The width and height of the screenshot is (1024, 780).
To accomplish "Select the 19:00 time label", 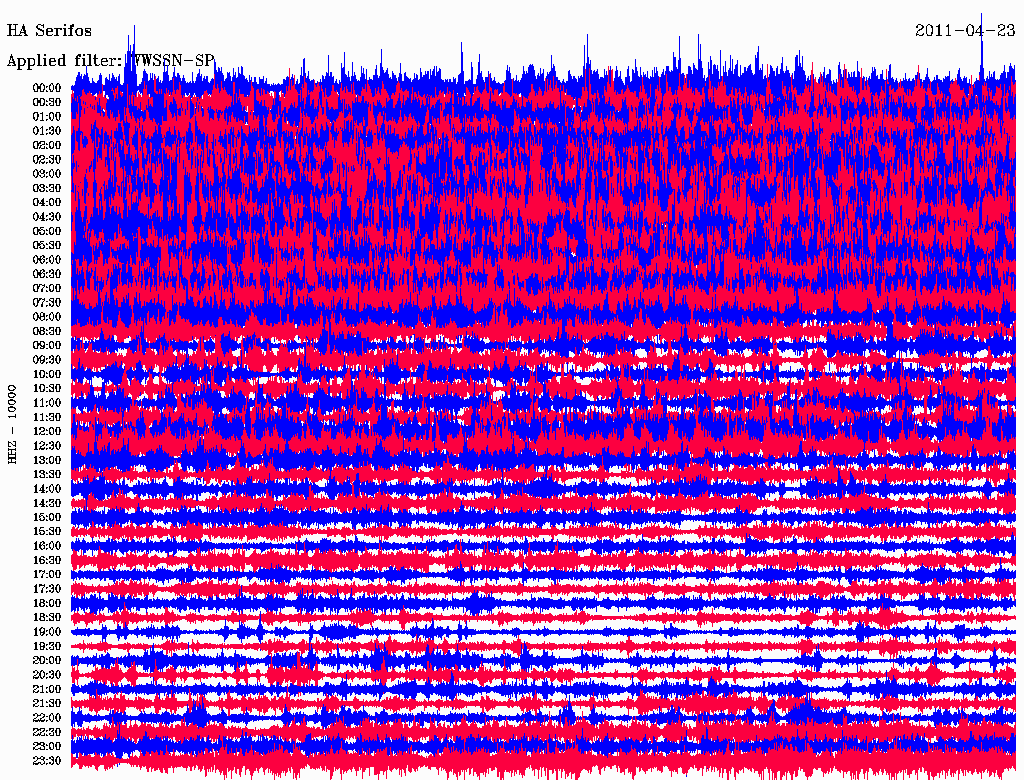I will coord(47,632).
